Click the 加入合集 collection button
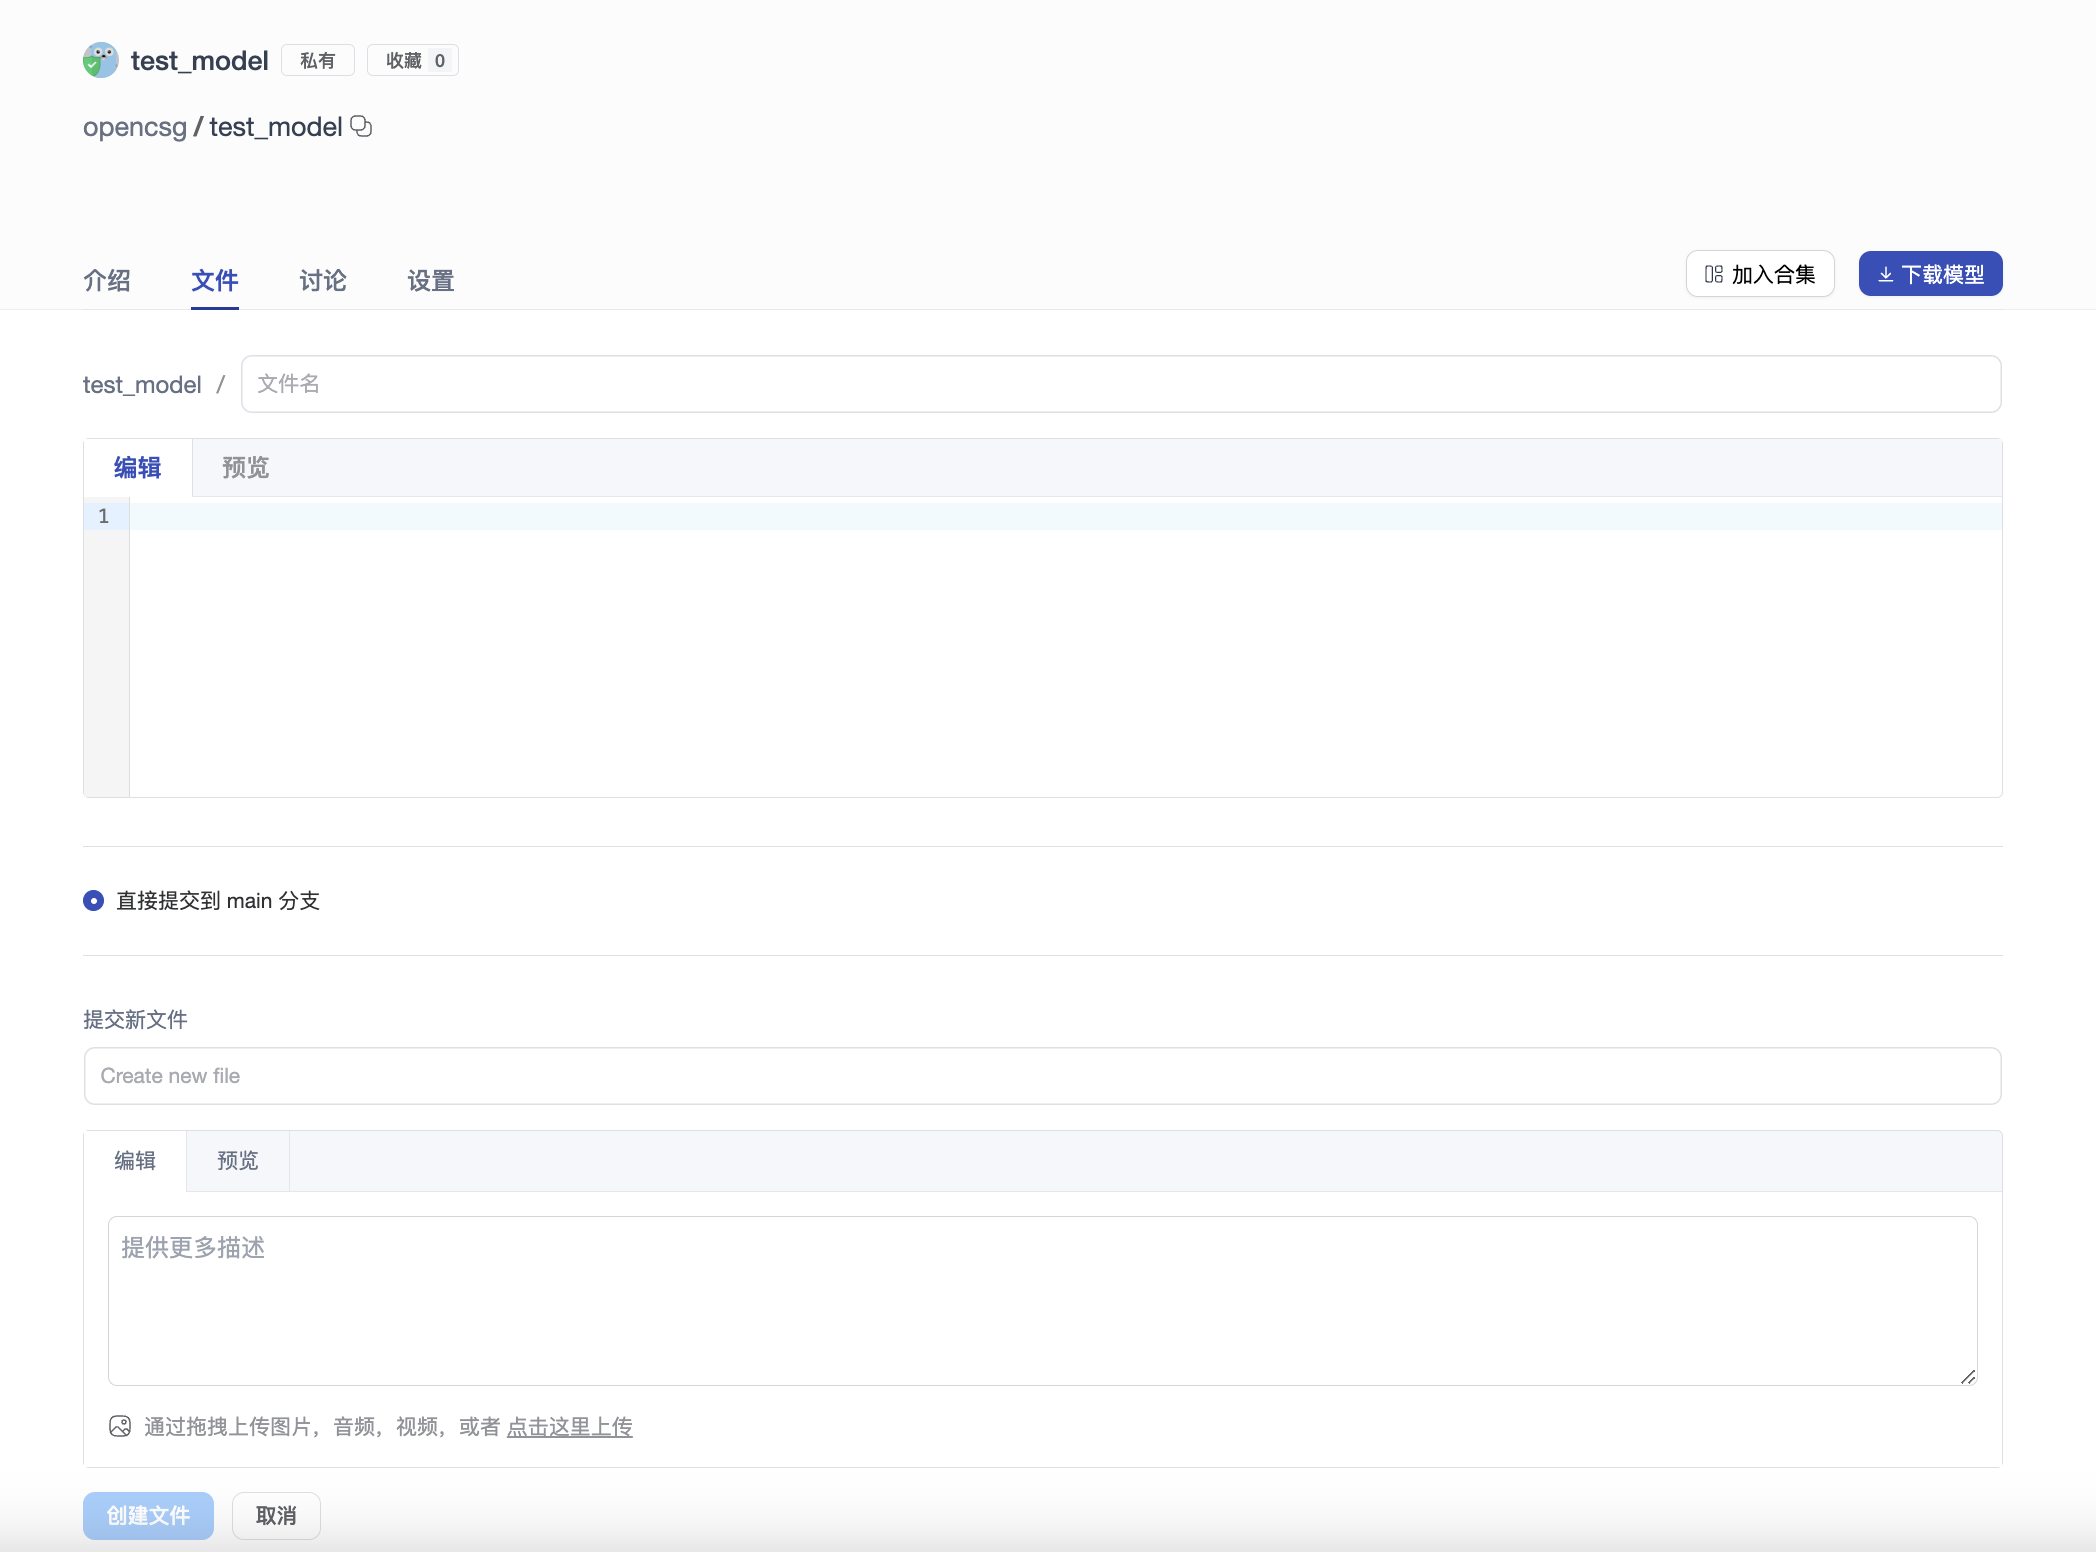The image size is (2096, 1552). pyautogui.click(x=1759, y=274)
